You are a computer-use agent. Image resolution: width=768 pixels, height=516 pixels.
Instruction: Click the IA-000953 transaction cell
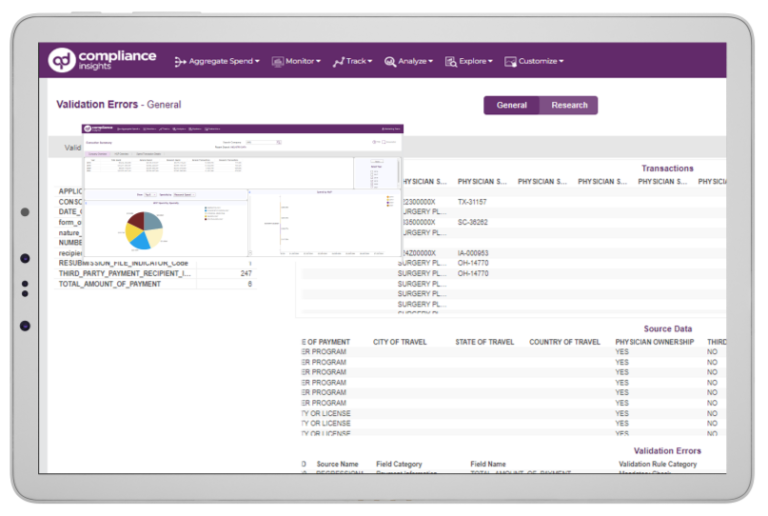click(x=473, y=253)
